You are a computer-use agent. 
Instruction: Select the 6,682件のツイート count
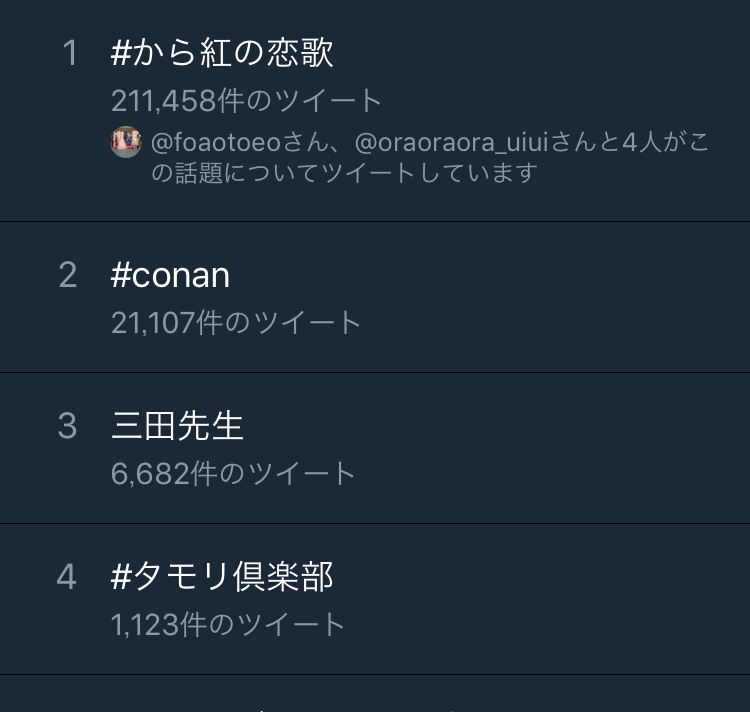pos(233,473)
